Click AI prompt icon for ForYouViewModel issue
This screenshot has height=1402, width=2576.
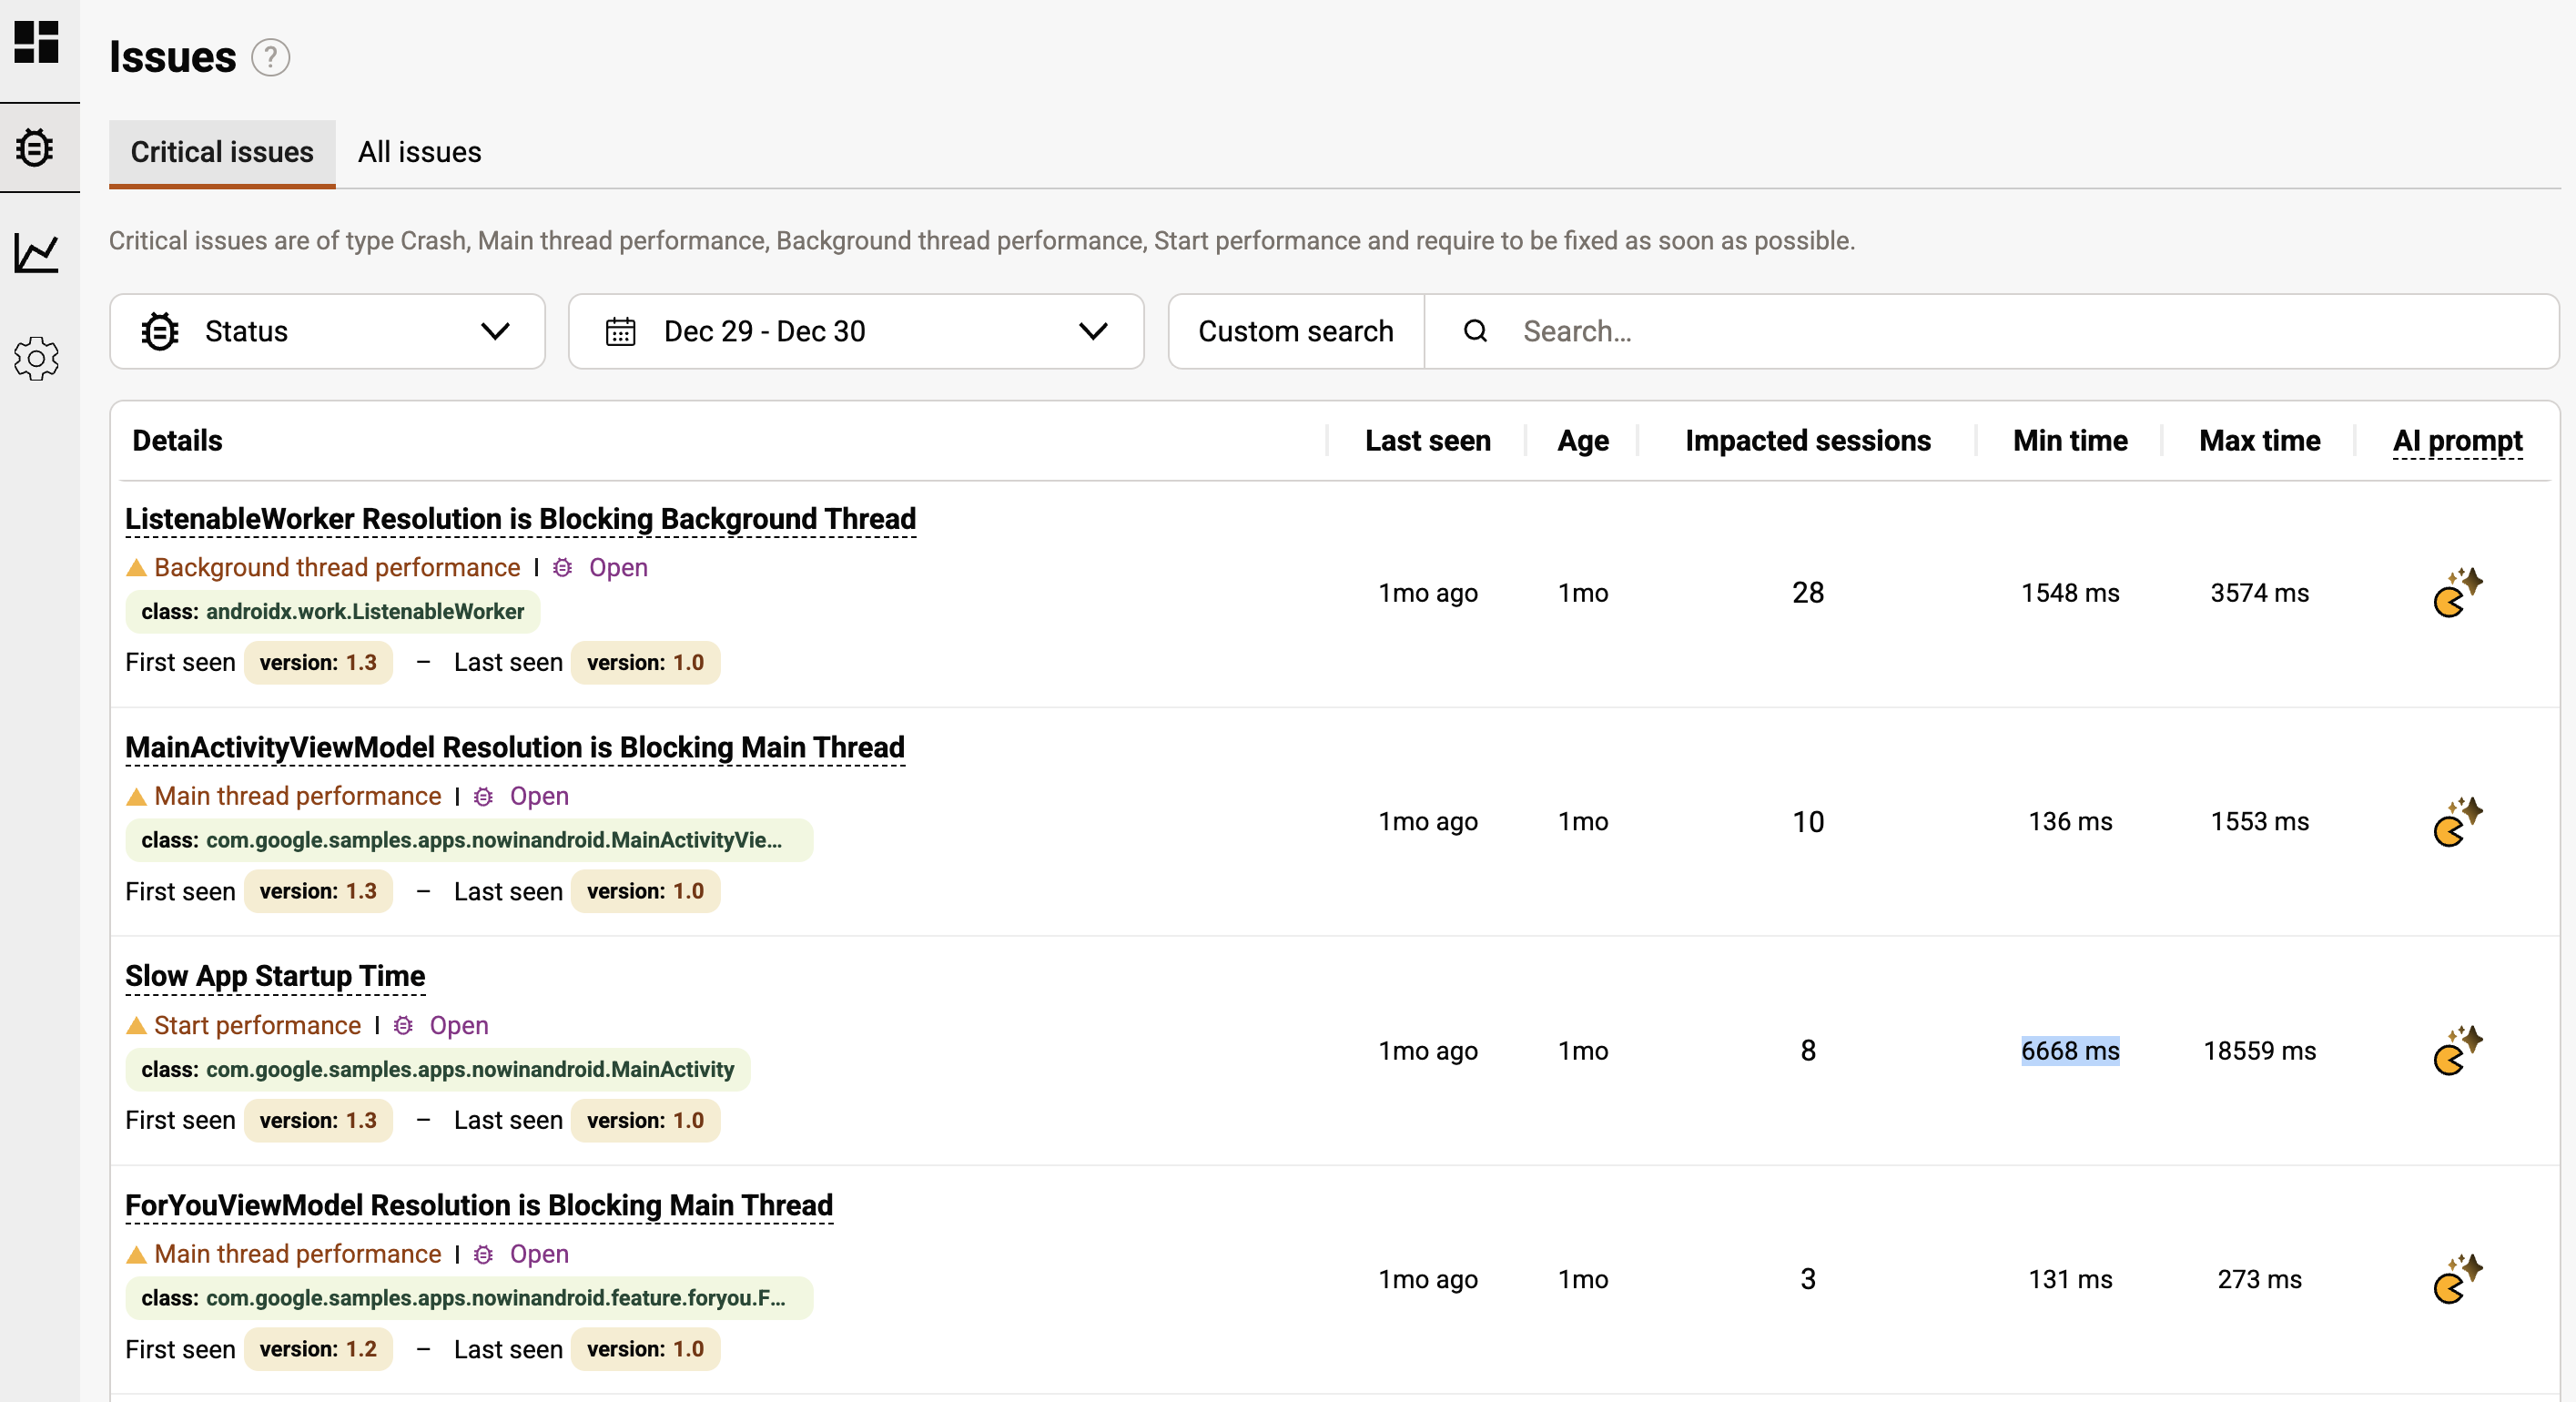(2457, 1279)
